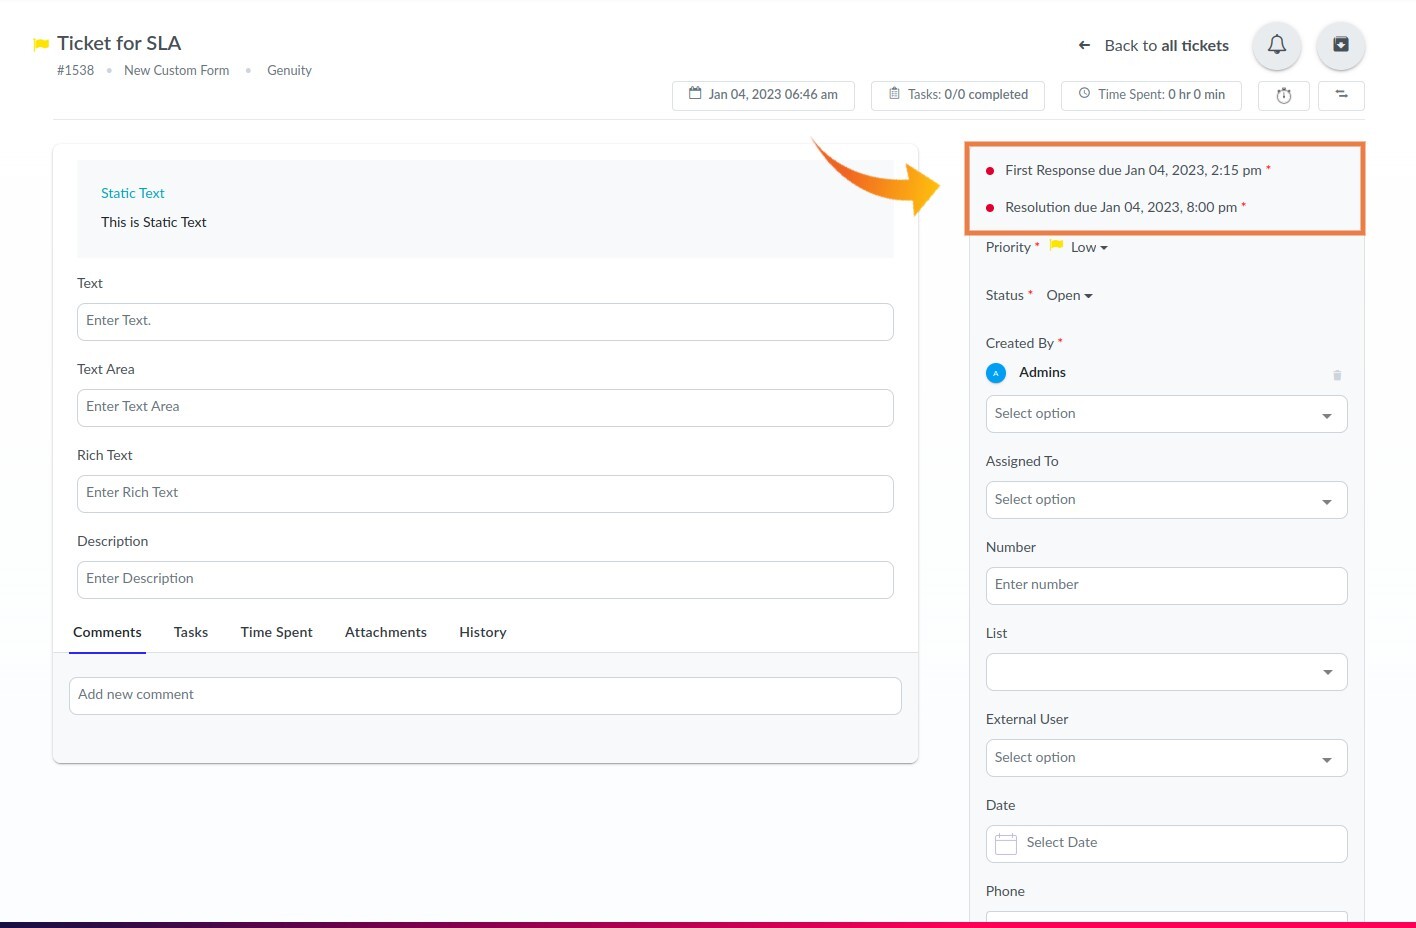This screenshot has height=928, width=1416.
Task: Click the Jan 04, 2023 06:46 am date button
Action: pos(763,95)
